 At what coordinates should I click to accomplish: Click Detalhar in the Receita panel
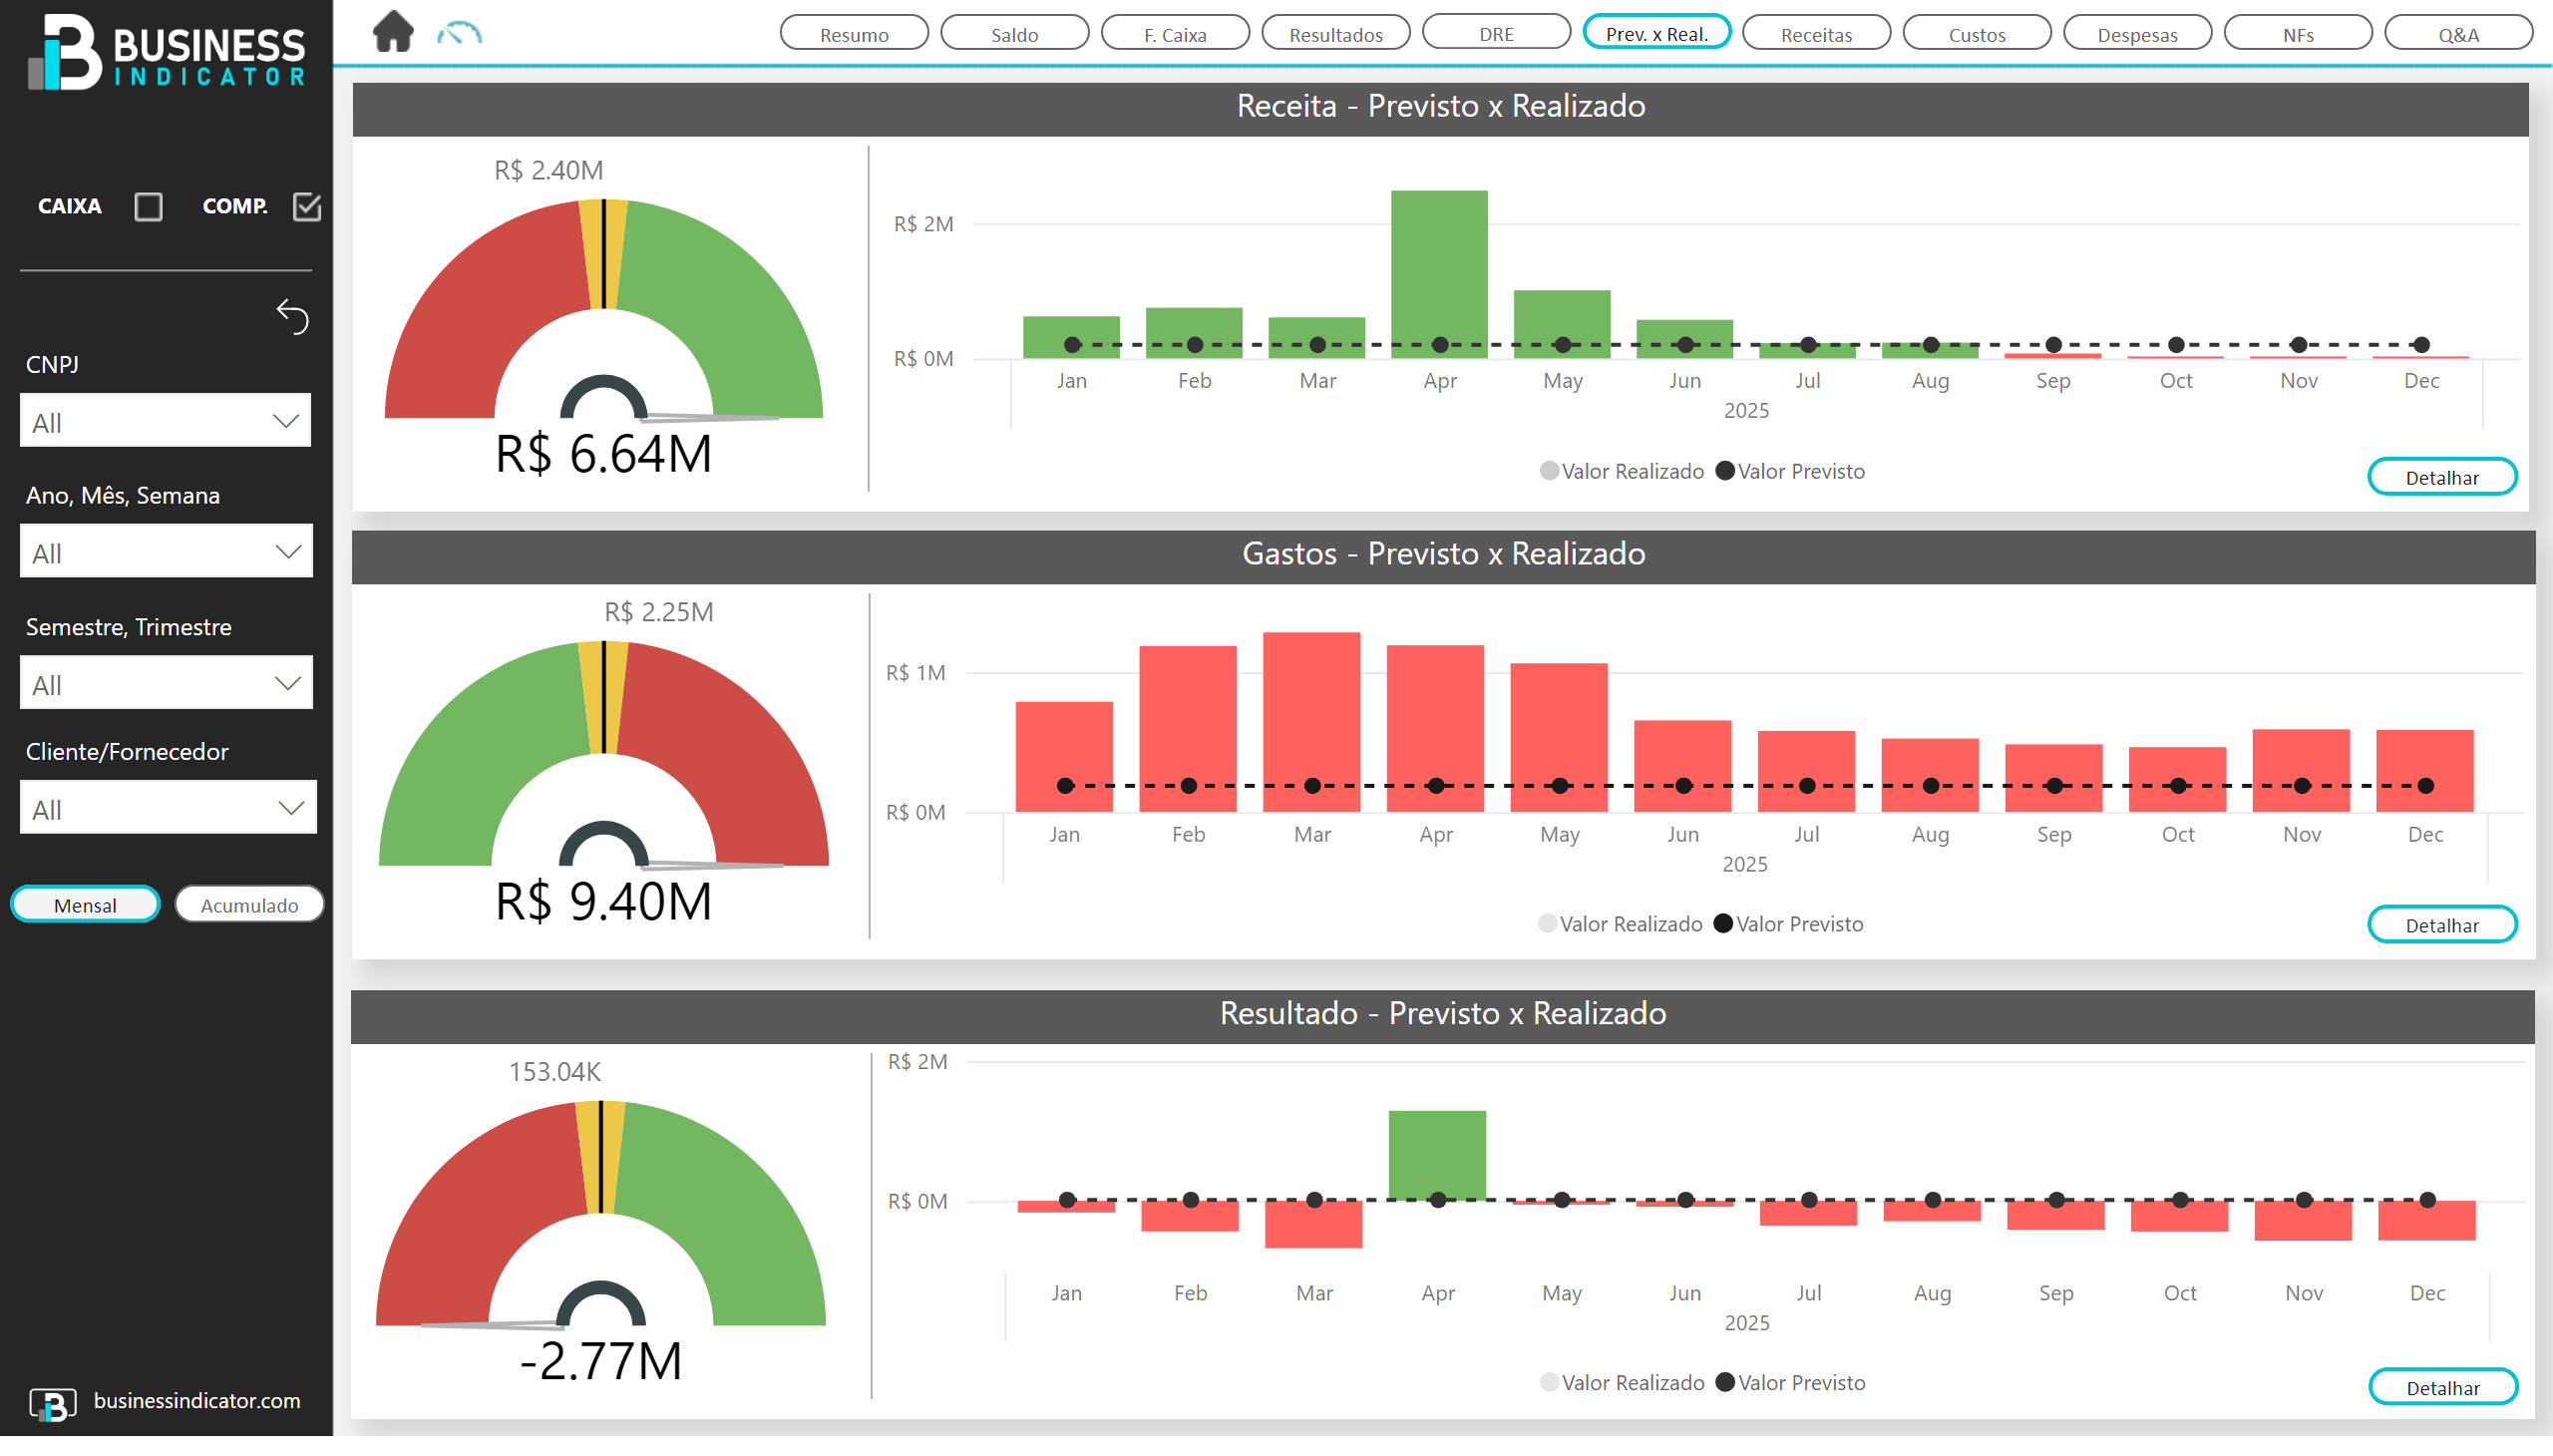[x=2441, y=478]
